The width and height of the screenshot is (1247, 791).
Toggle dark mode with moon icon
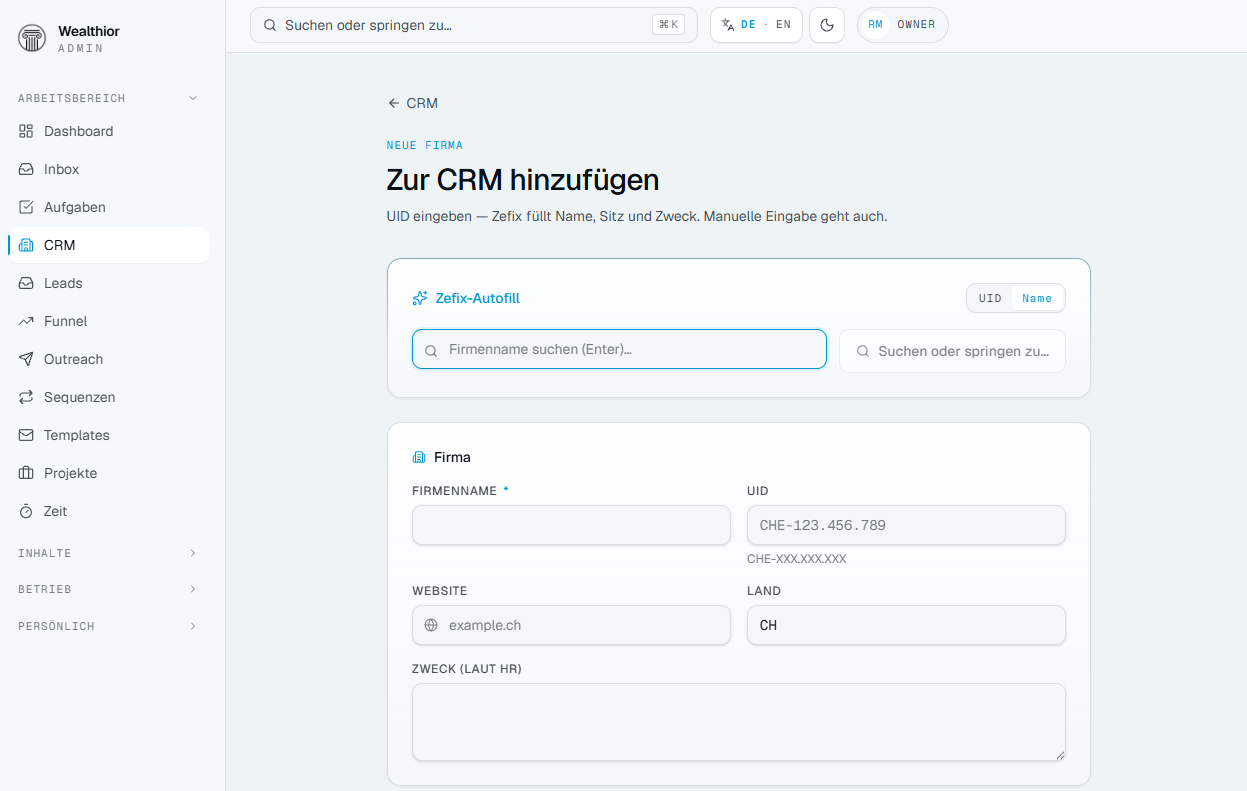pyautogui.click(x=827, y=25)
